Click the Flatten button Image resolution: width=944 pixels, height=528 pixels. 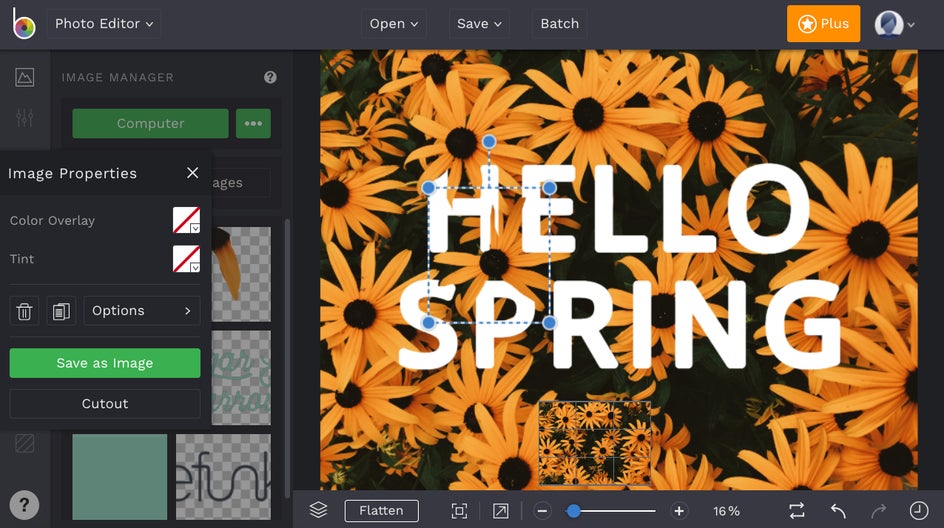(x=381, y=511)
